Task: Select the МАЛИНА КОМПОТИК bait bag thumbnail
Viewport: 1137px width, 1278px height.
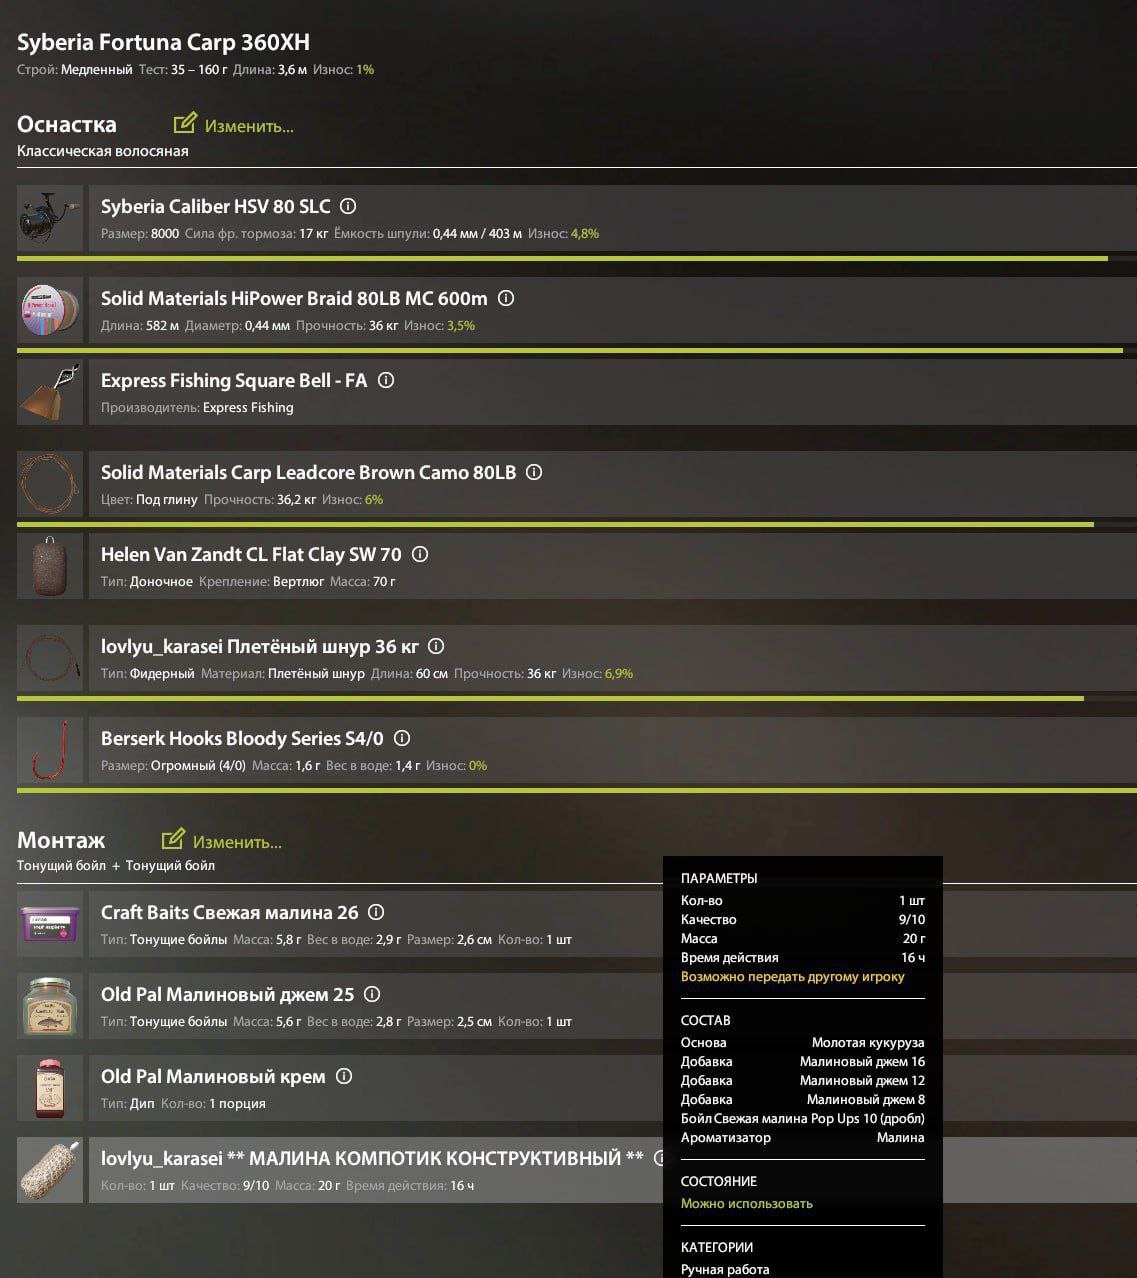Action: [50, 1170]
